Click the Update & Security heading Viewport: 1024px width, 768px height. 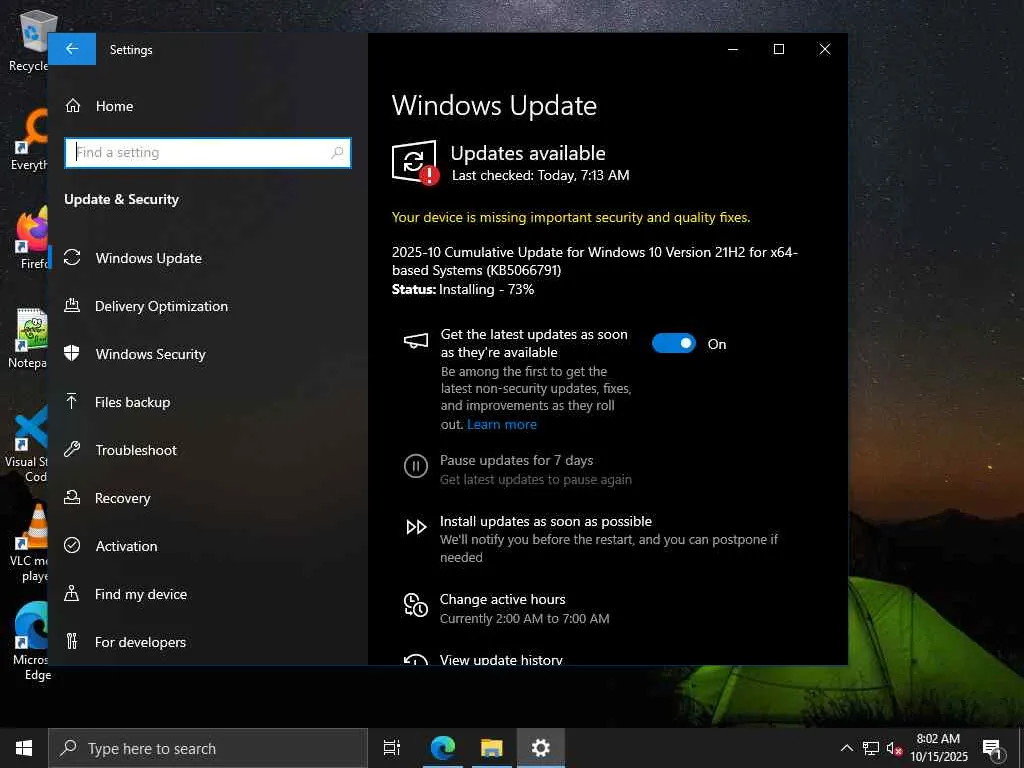121,199
